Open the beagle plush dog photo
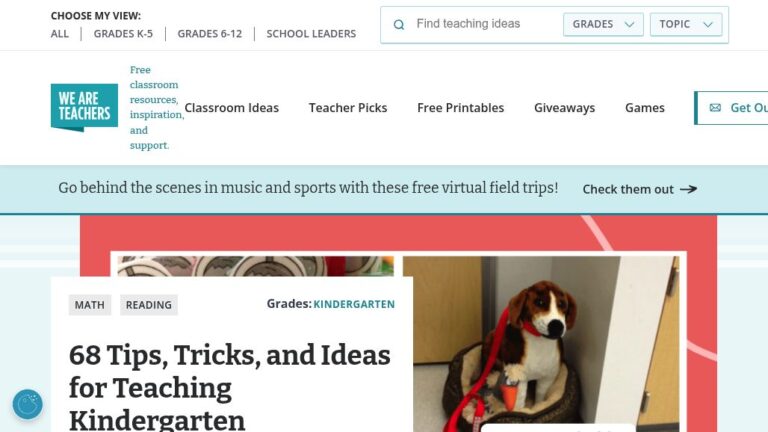 point(541,344)
